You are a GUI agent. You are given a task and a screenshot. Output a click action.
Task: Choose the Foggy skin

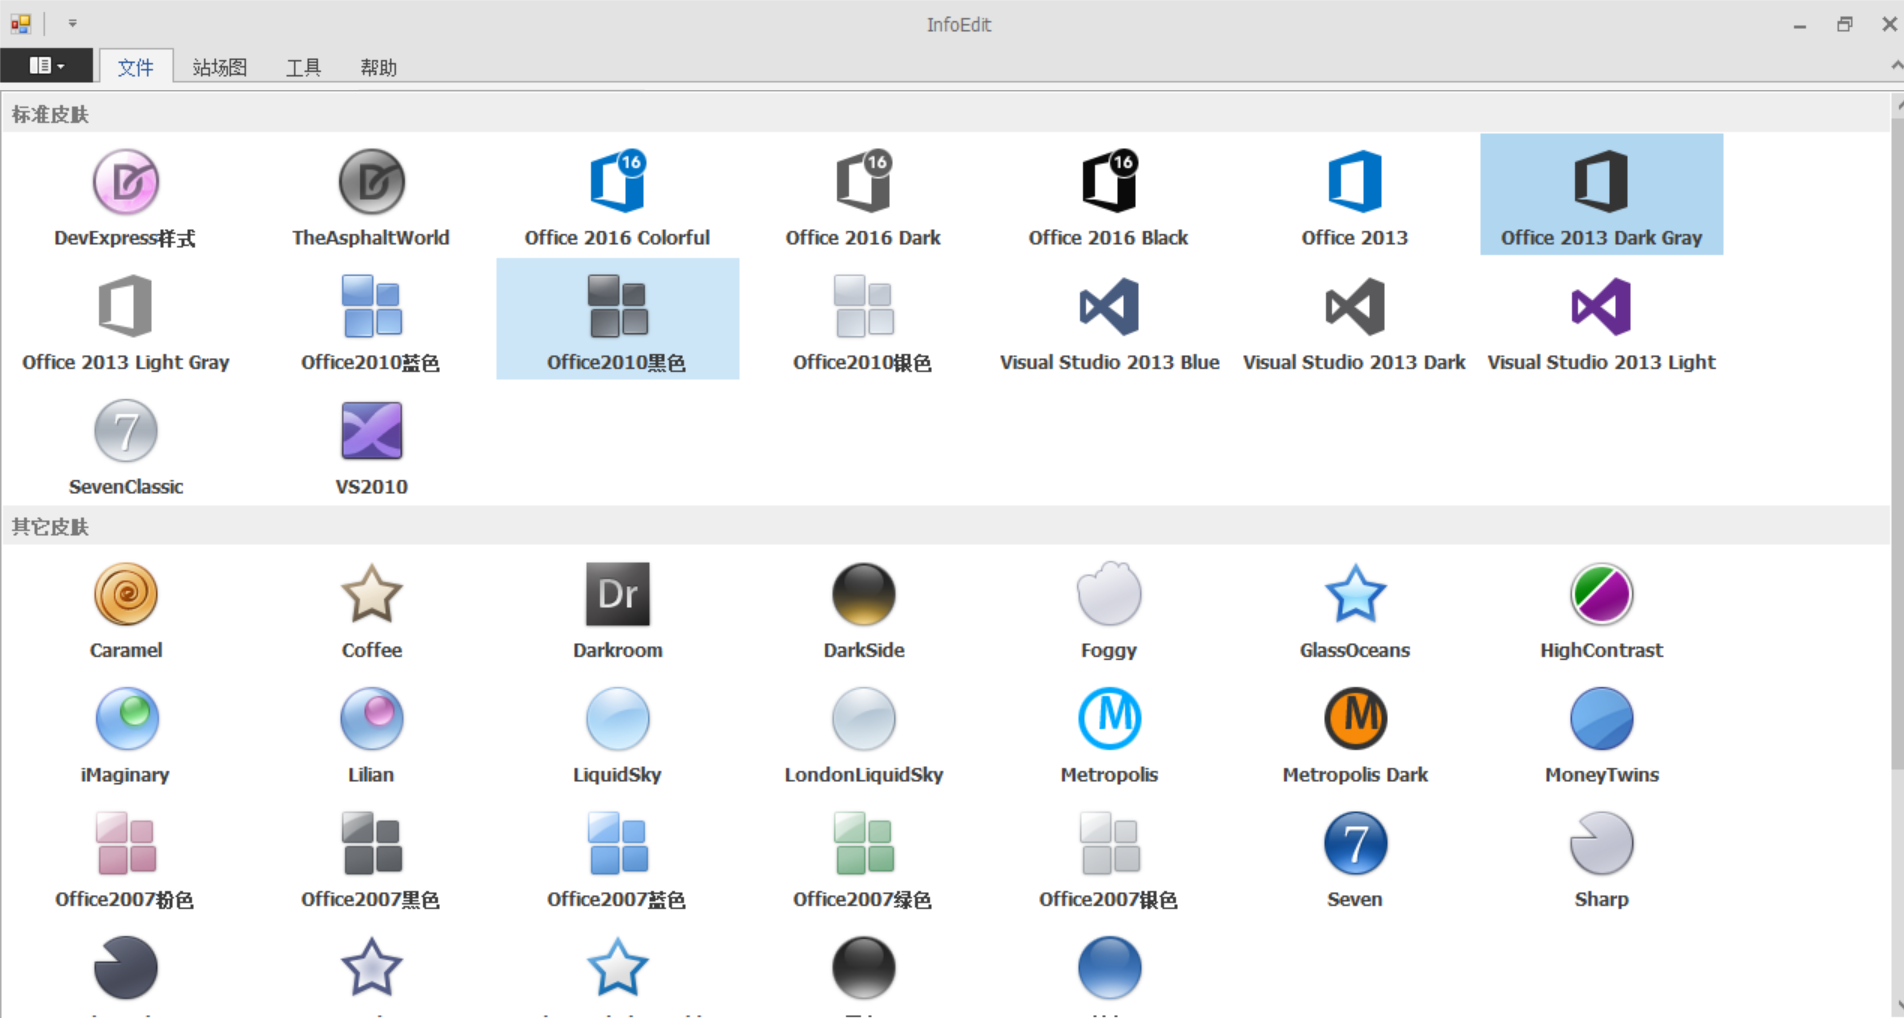1109,608
